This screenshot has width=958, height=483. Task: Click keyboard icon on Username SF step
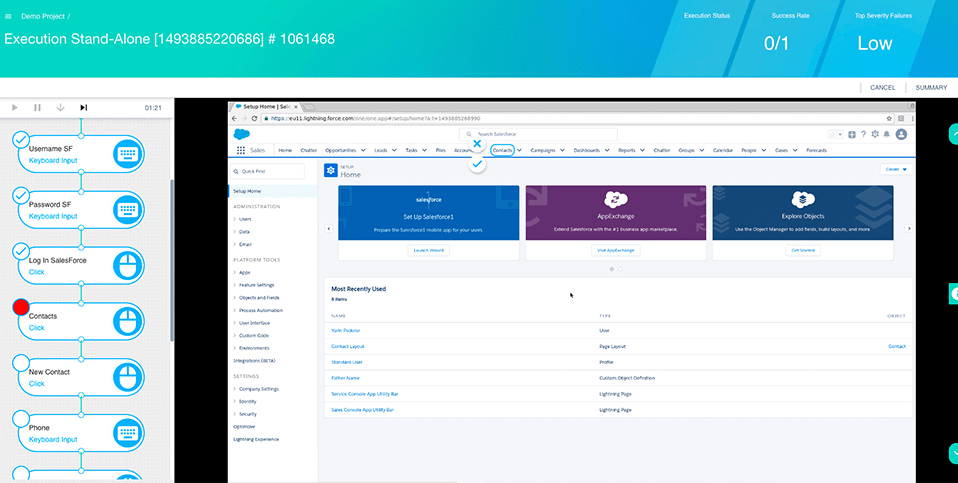click(128, 154)
